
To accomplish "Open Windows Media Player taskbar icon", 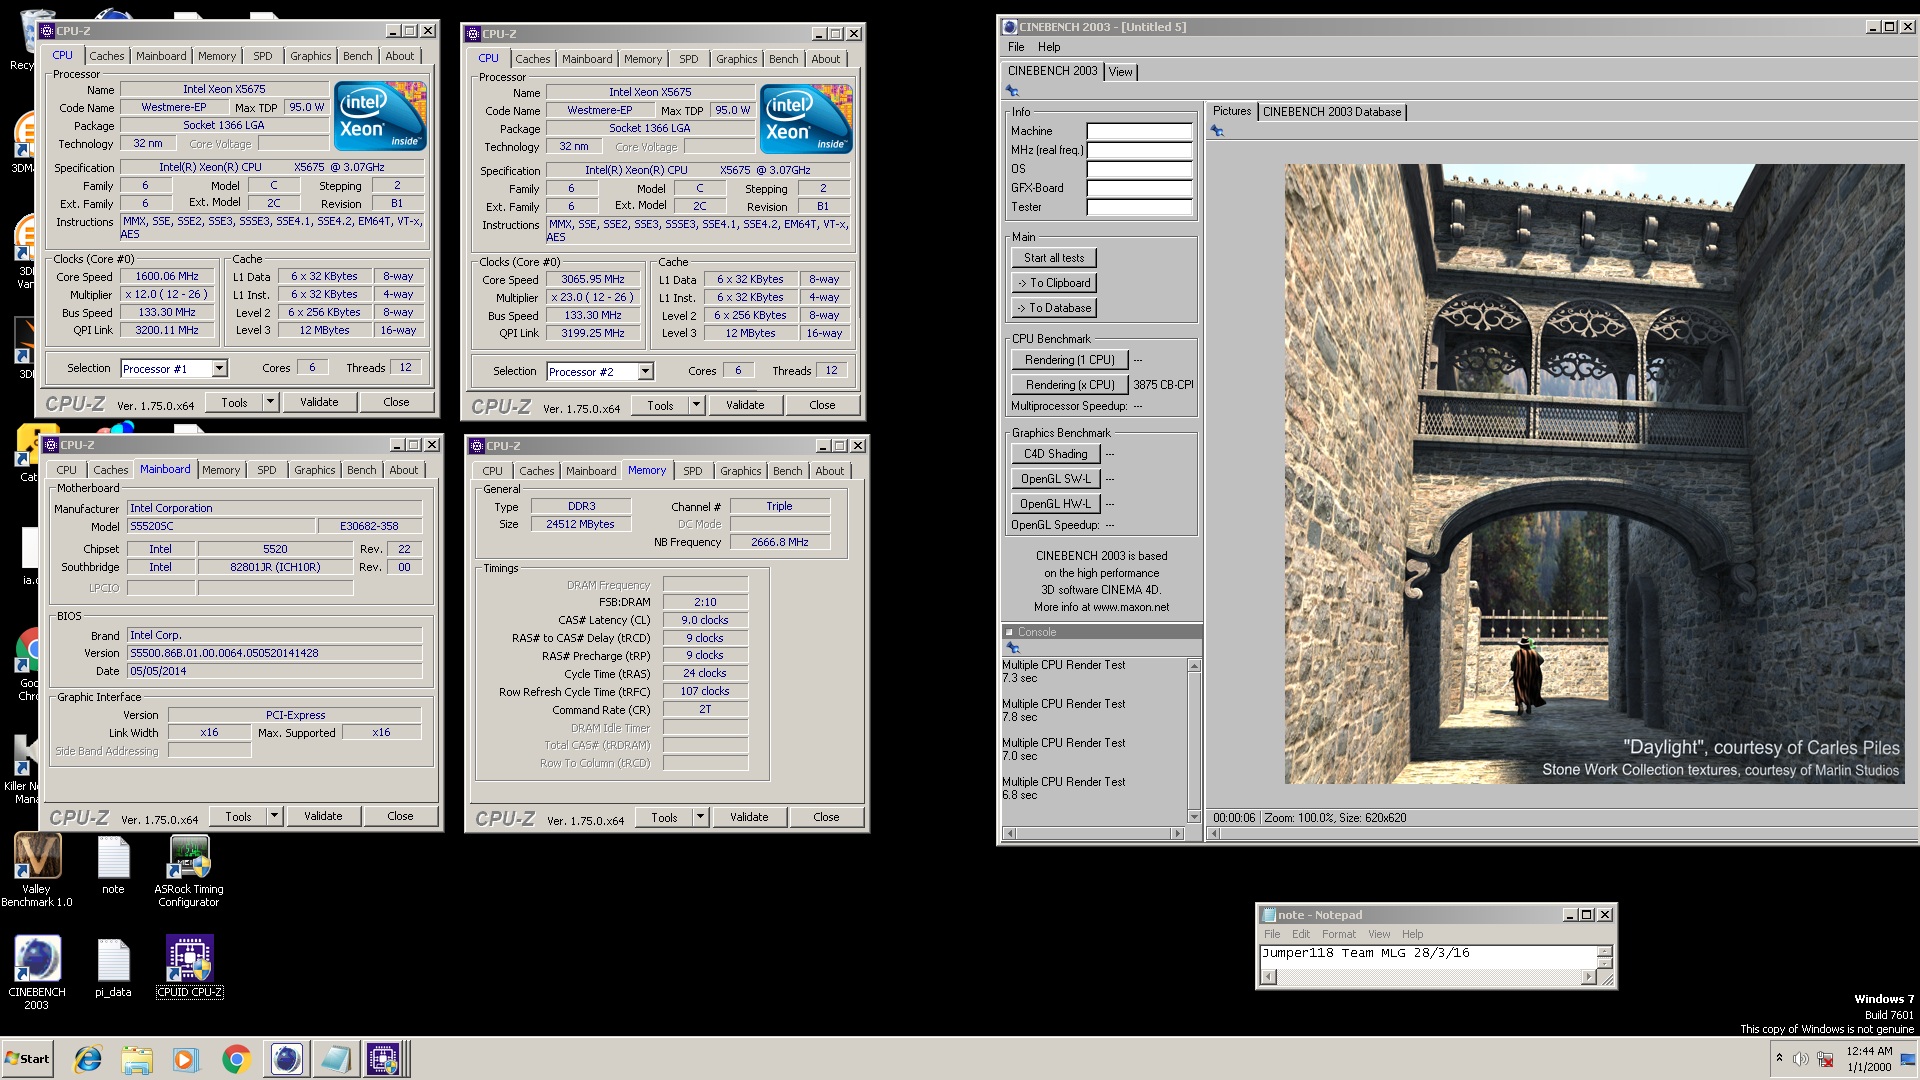I will [x=186, y=1059].
